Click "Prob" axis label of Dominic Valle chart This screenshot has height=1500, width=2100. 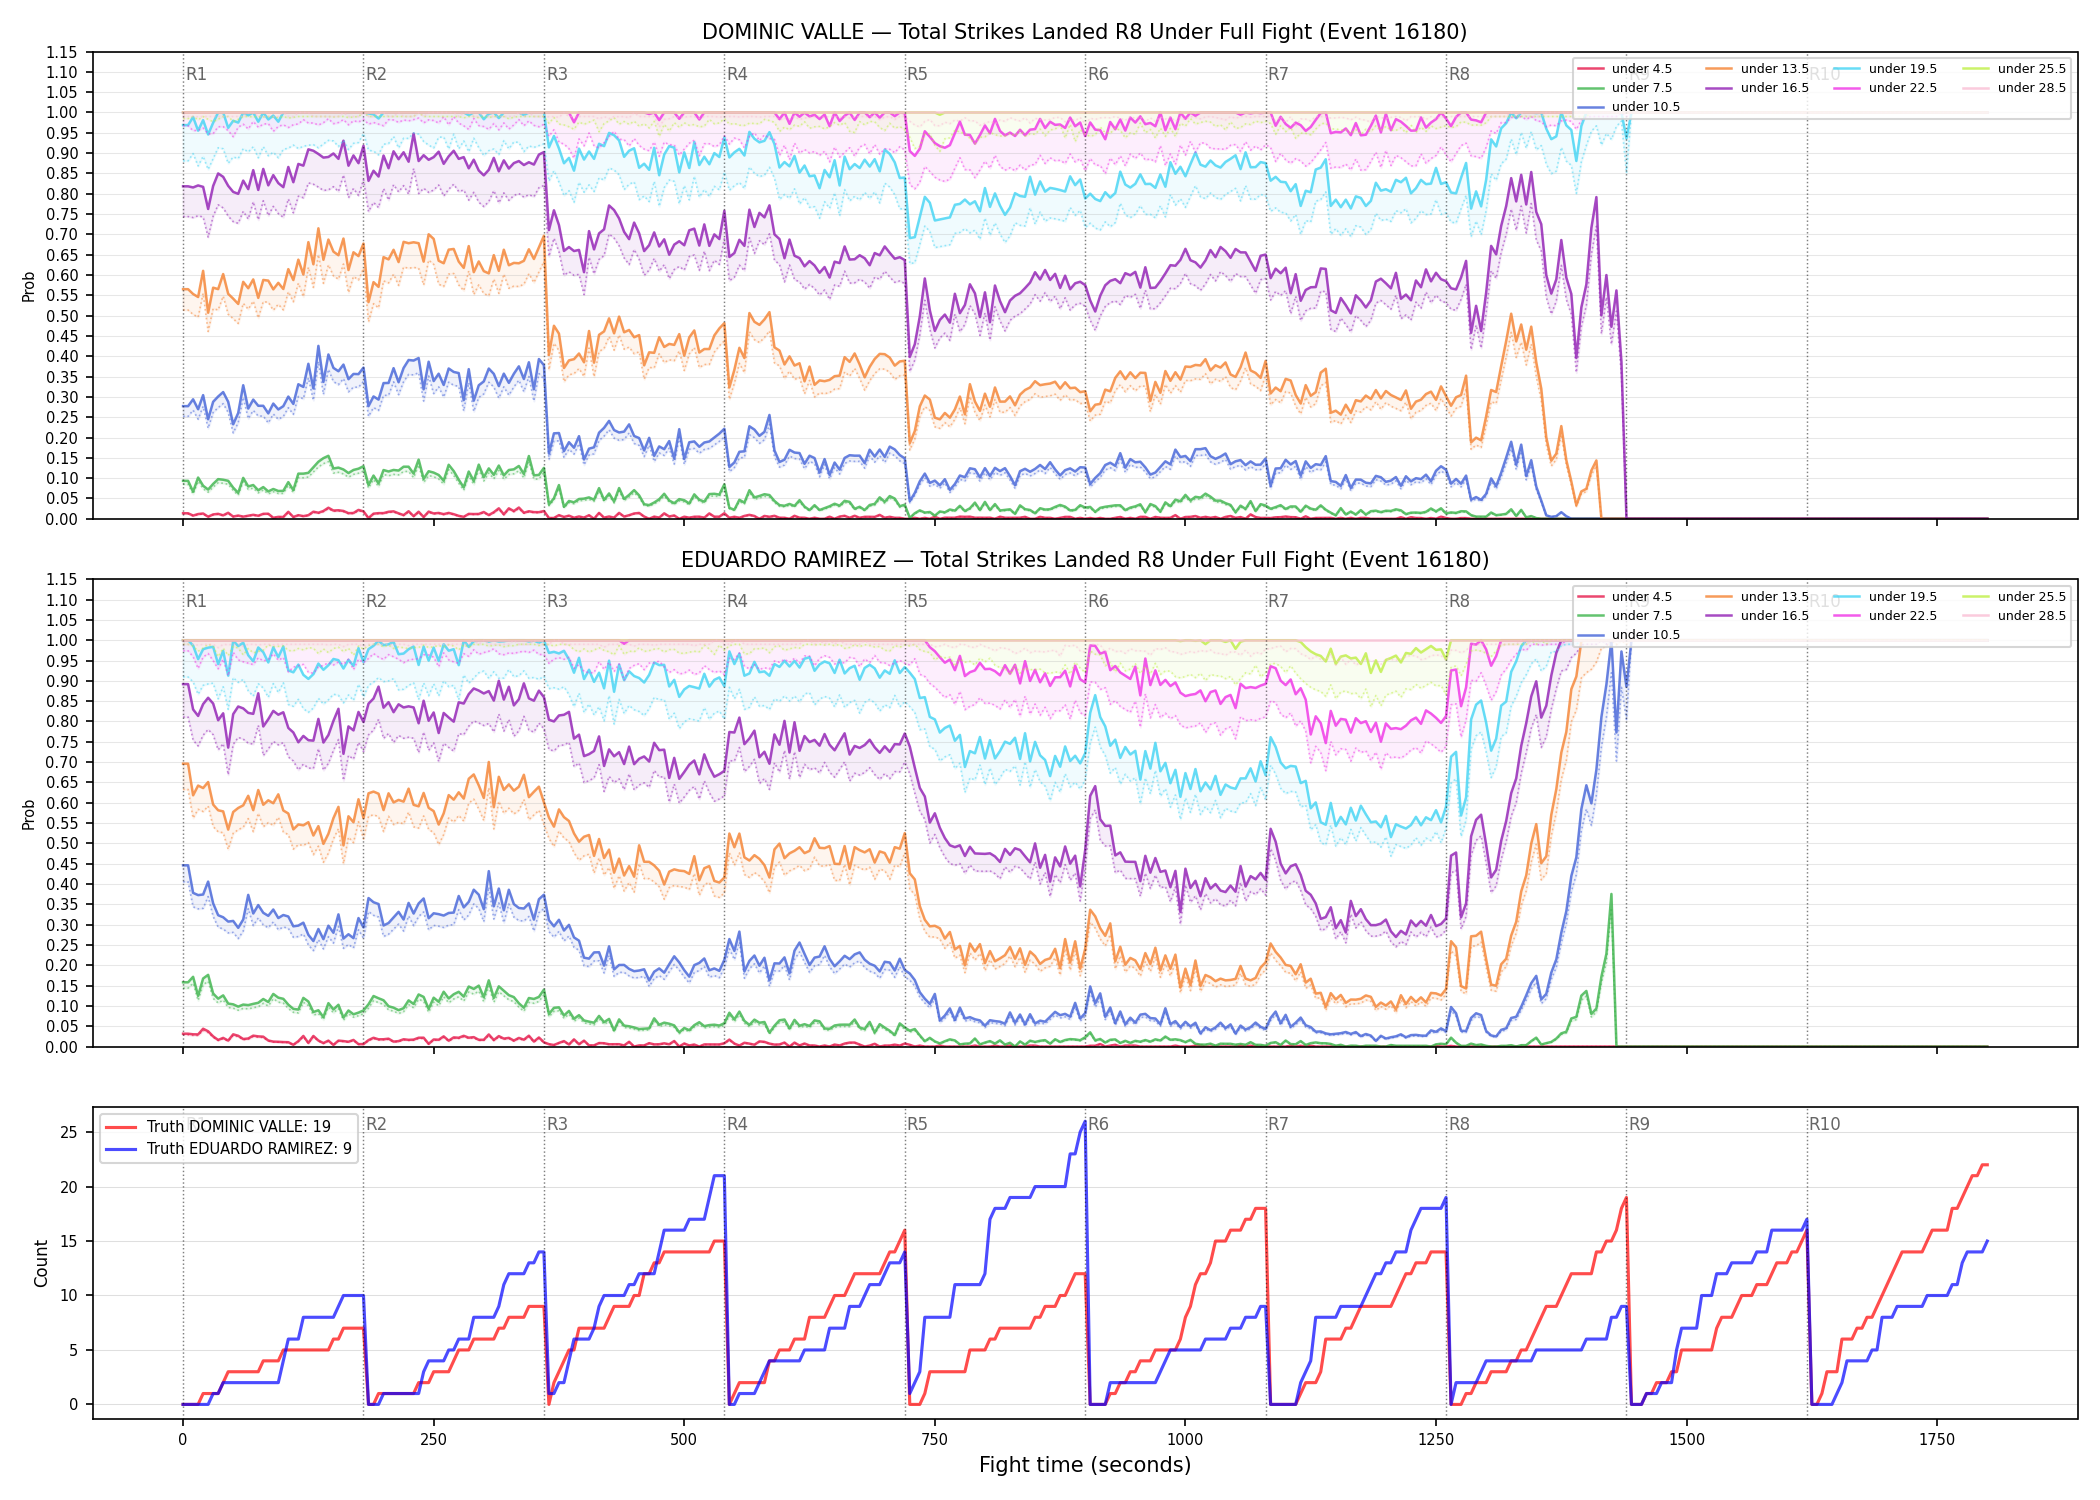pyautogui.click(x=29, y=287)
